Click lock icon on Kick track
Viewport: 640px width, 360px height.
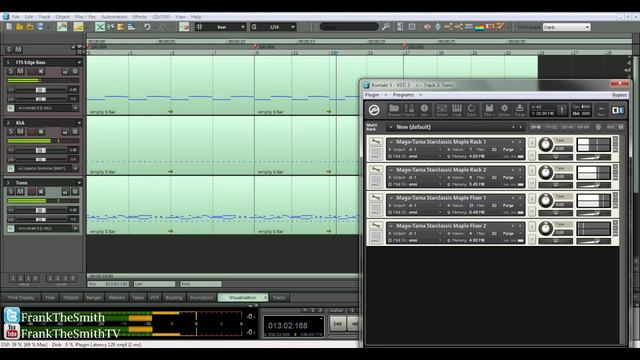click(65, 132)
